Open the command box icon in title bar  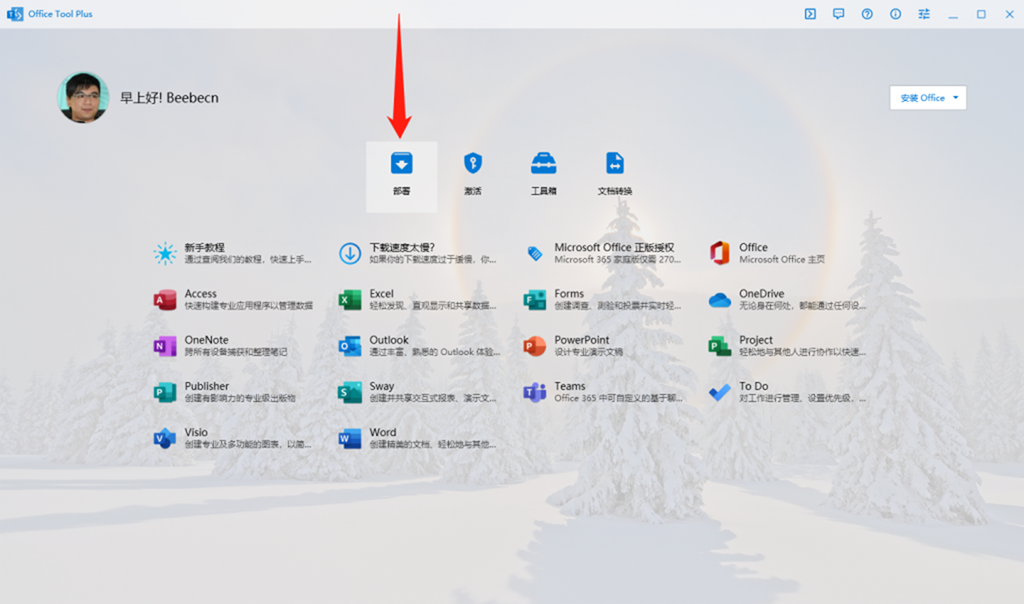[x=810, y=14]
